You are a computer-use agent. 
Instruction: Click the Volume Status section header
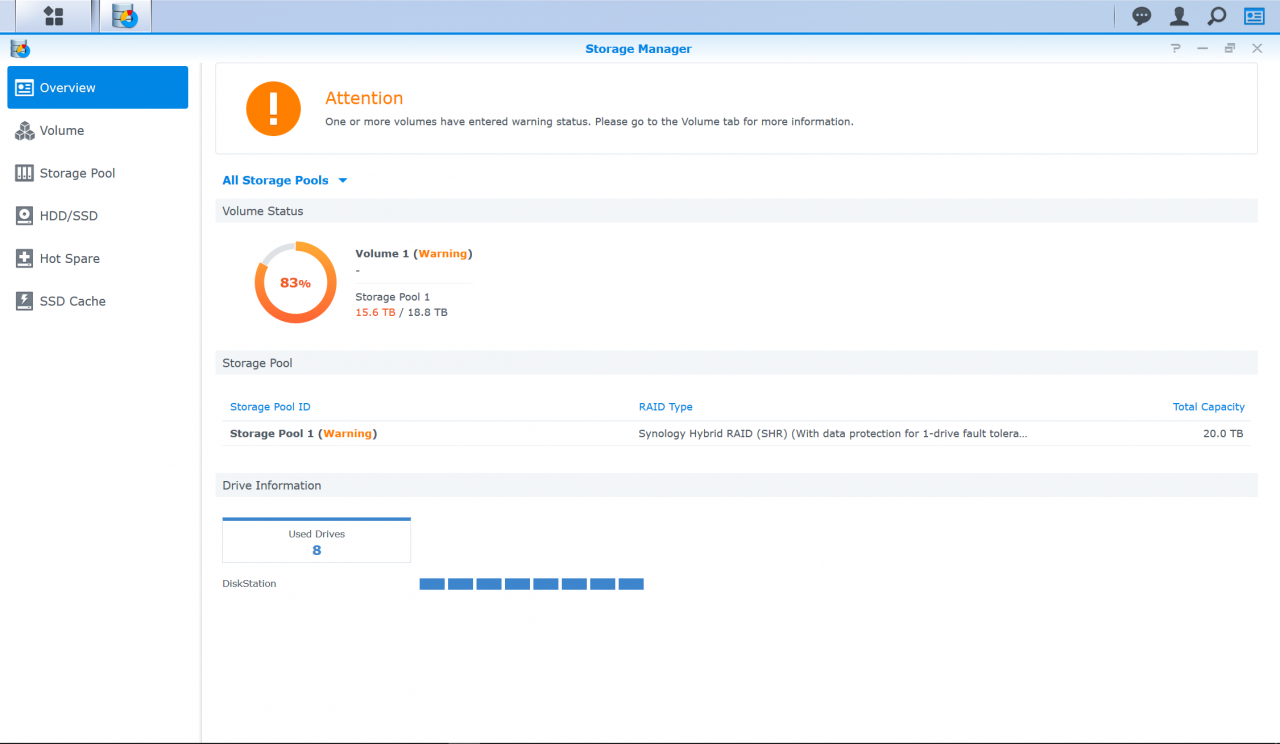click(x=736, y=211)
